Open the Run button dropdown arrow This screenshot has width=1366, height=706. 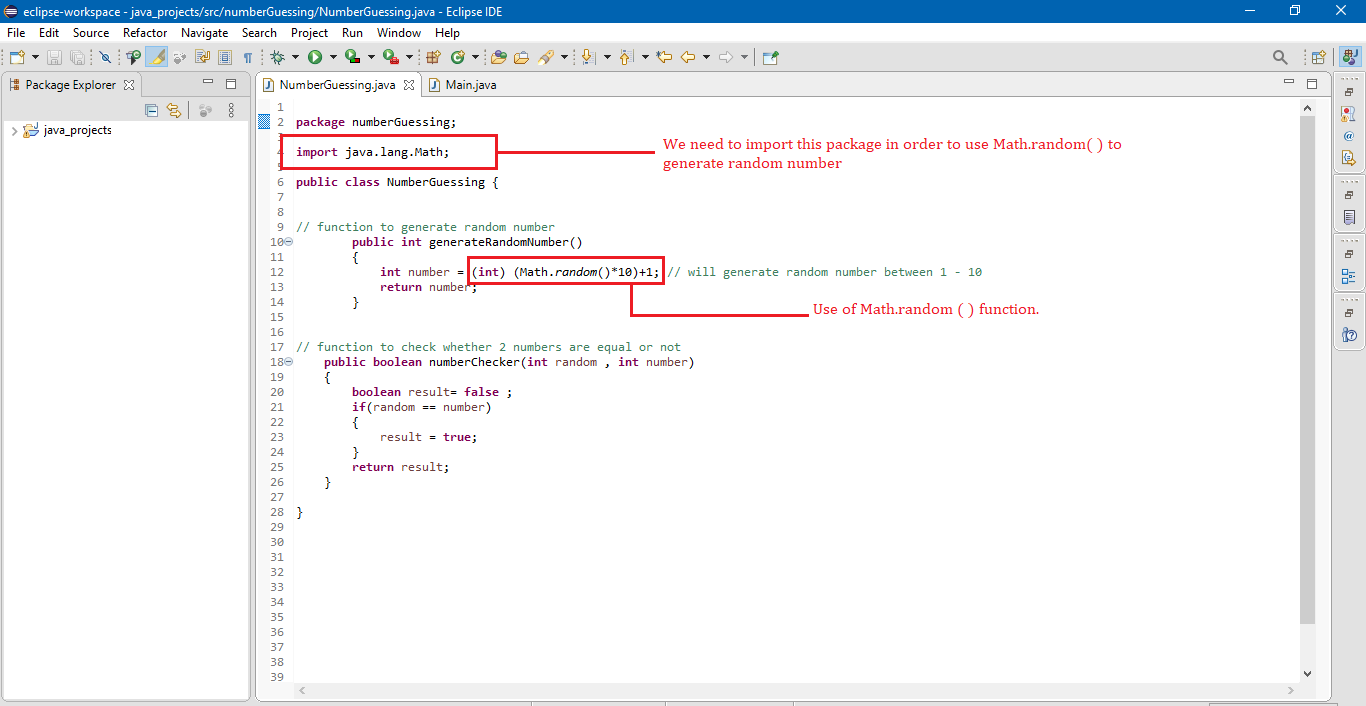pyautogui.click(x=332, y=57)
